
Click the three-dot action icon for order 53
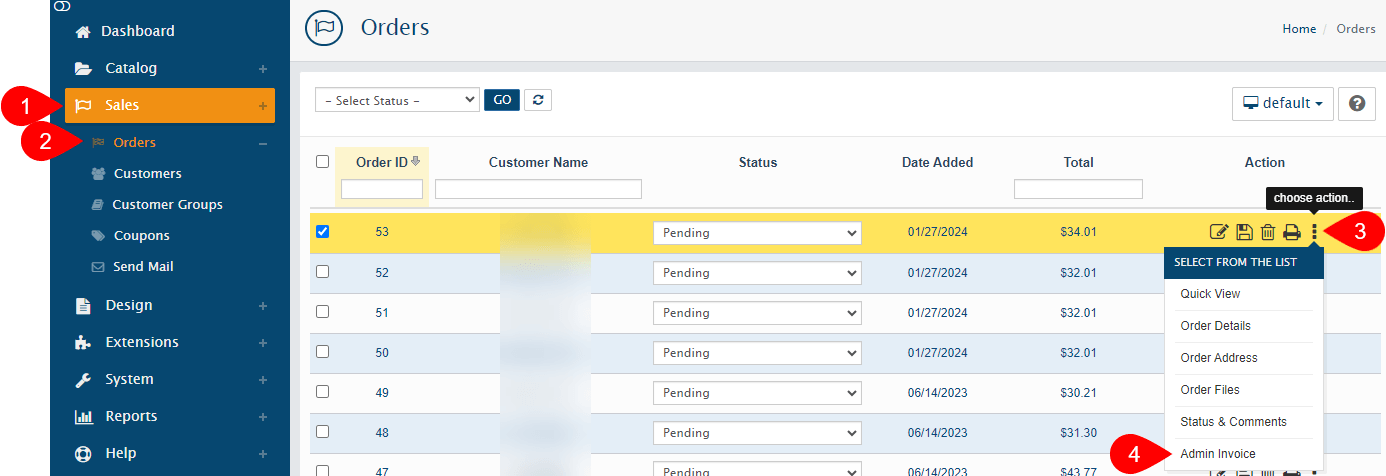[1314, 233]
